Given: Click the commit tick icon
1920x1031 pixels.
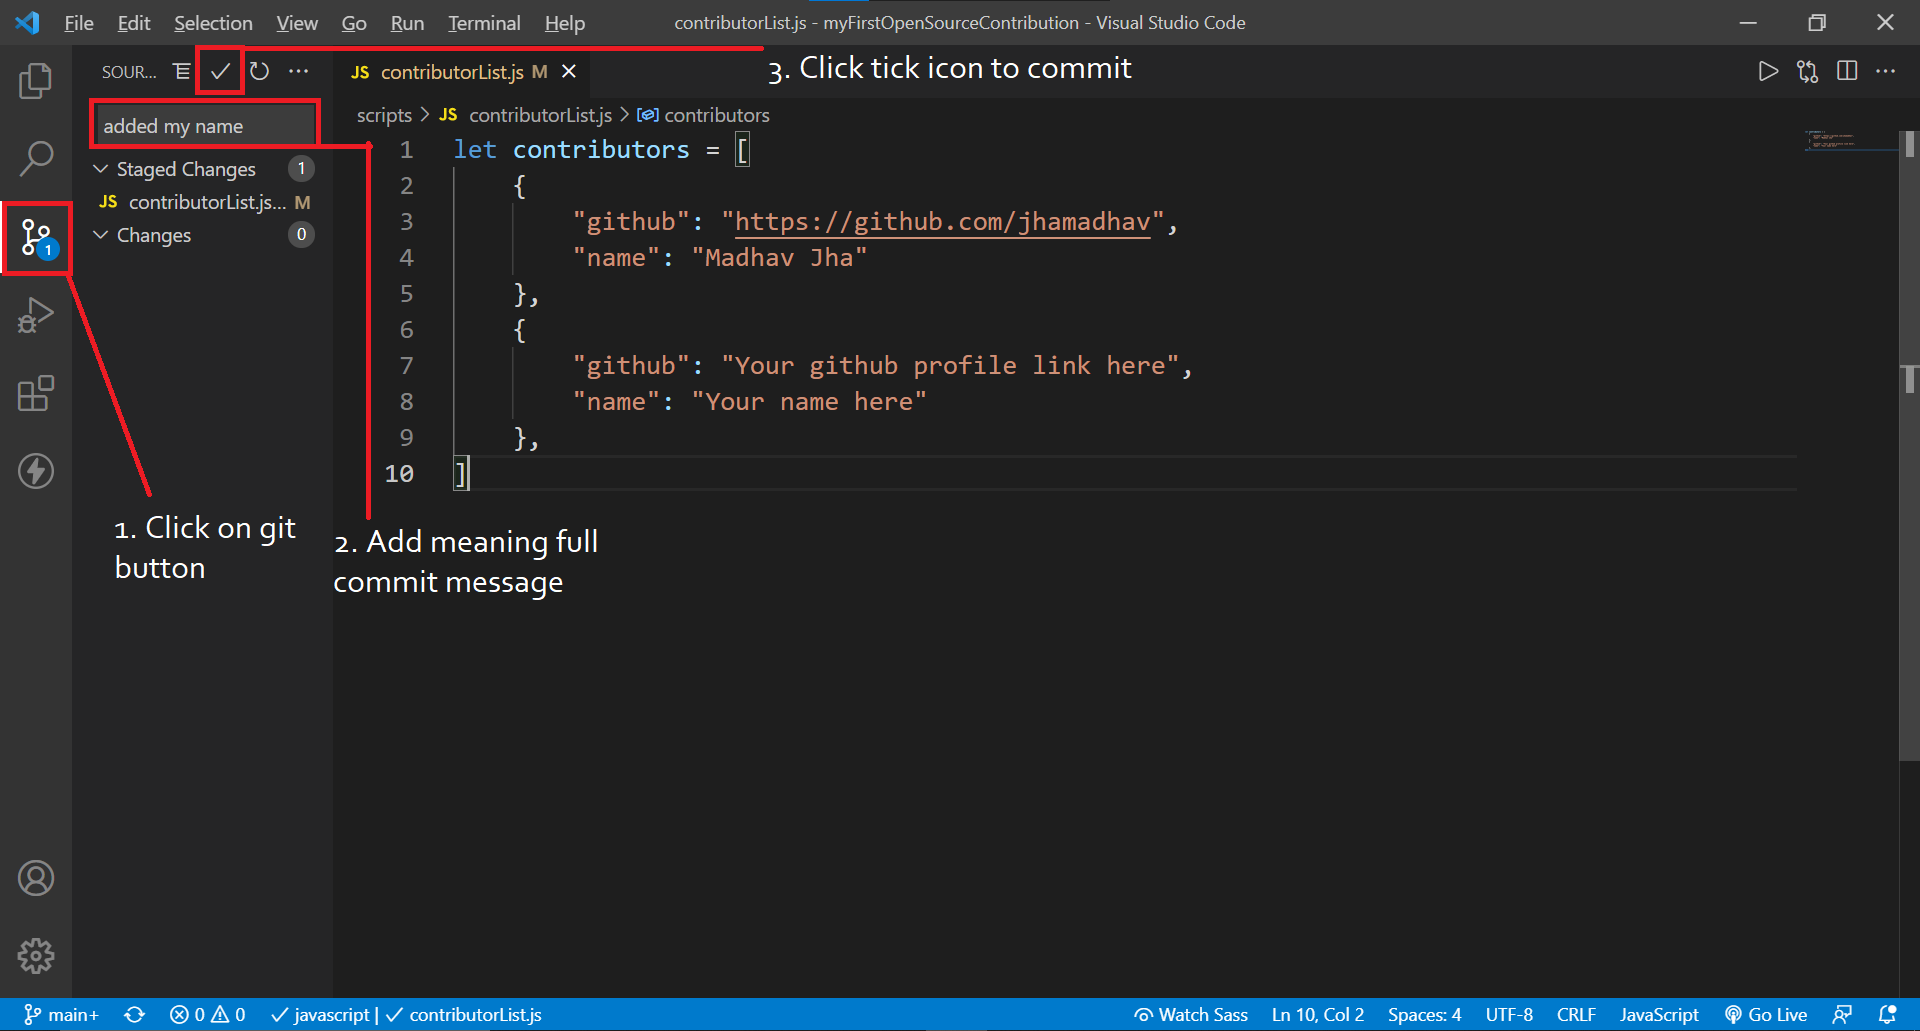Looking at the screenshot, I should [x=220, y=71].
